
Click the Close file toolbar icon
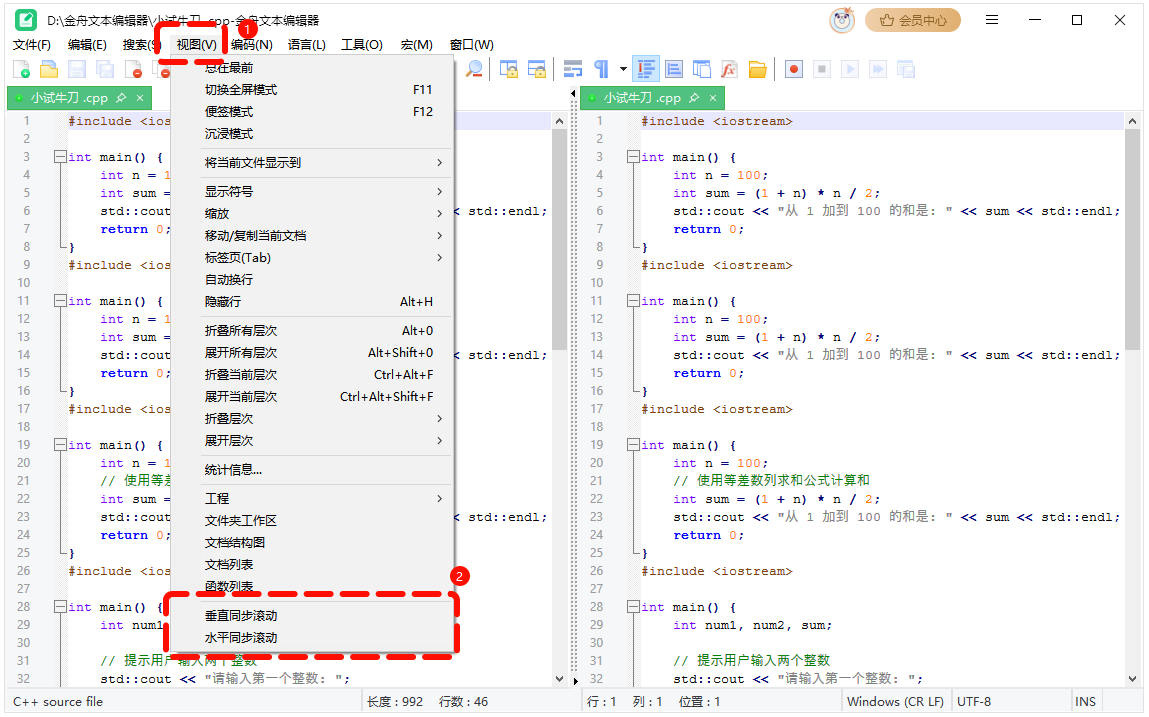(x=133, y=70)
